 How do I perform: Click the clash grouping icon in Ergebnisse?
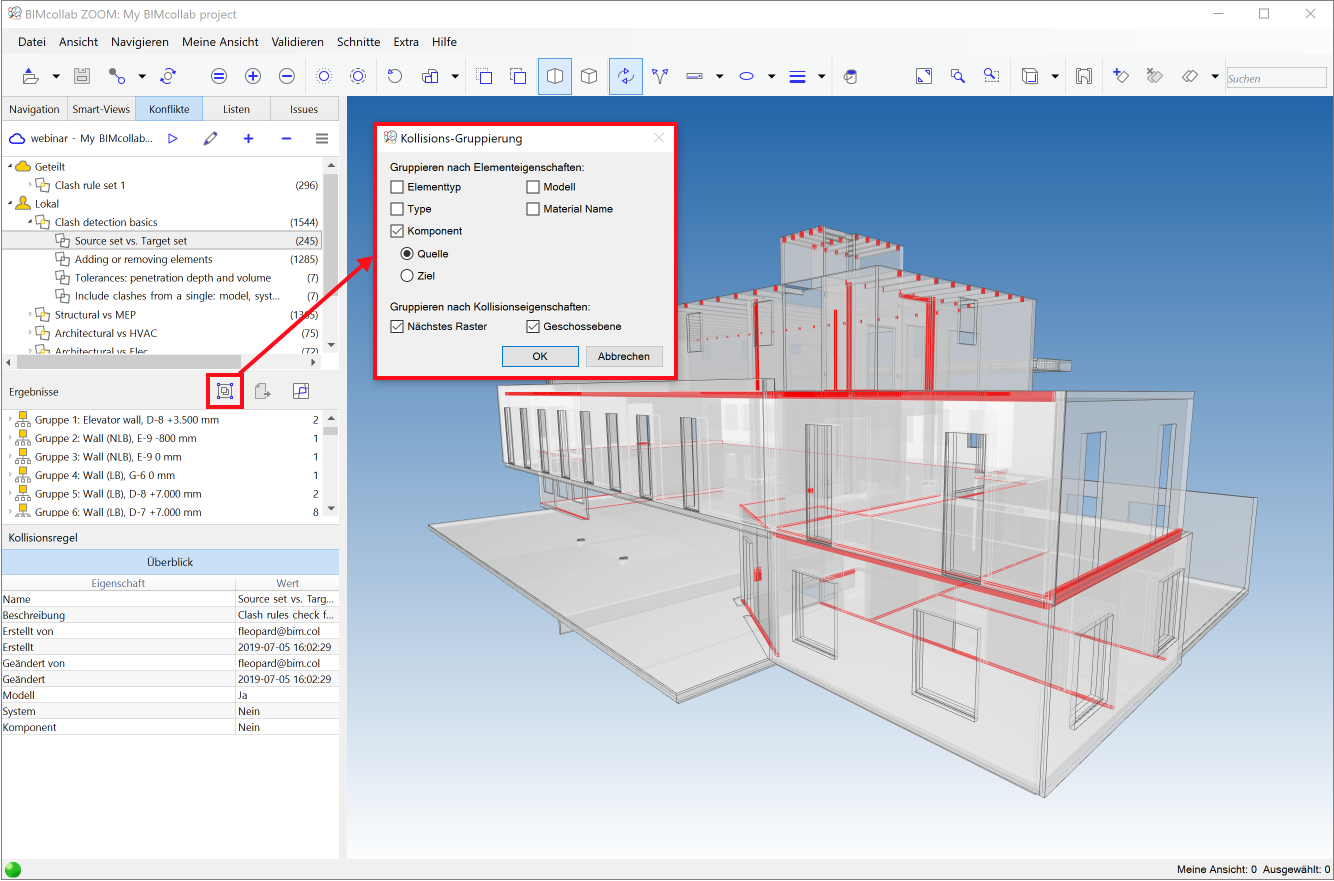point(225,391)
